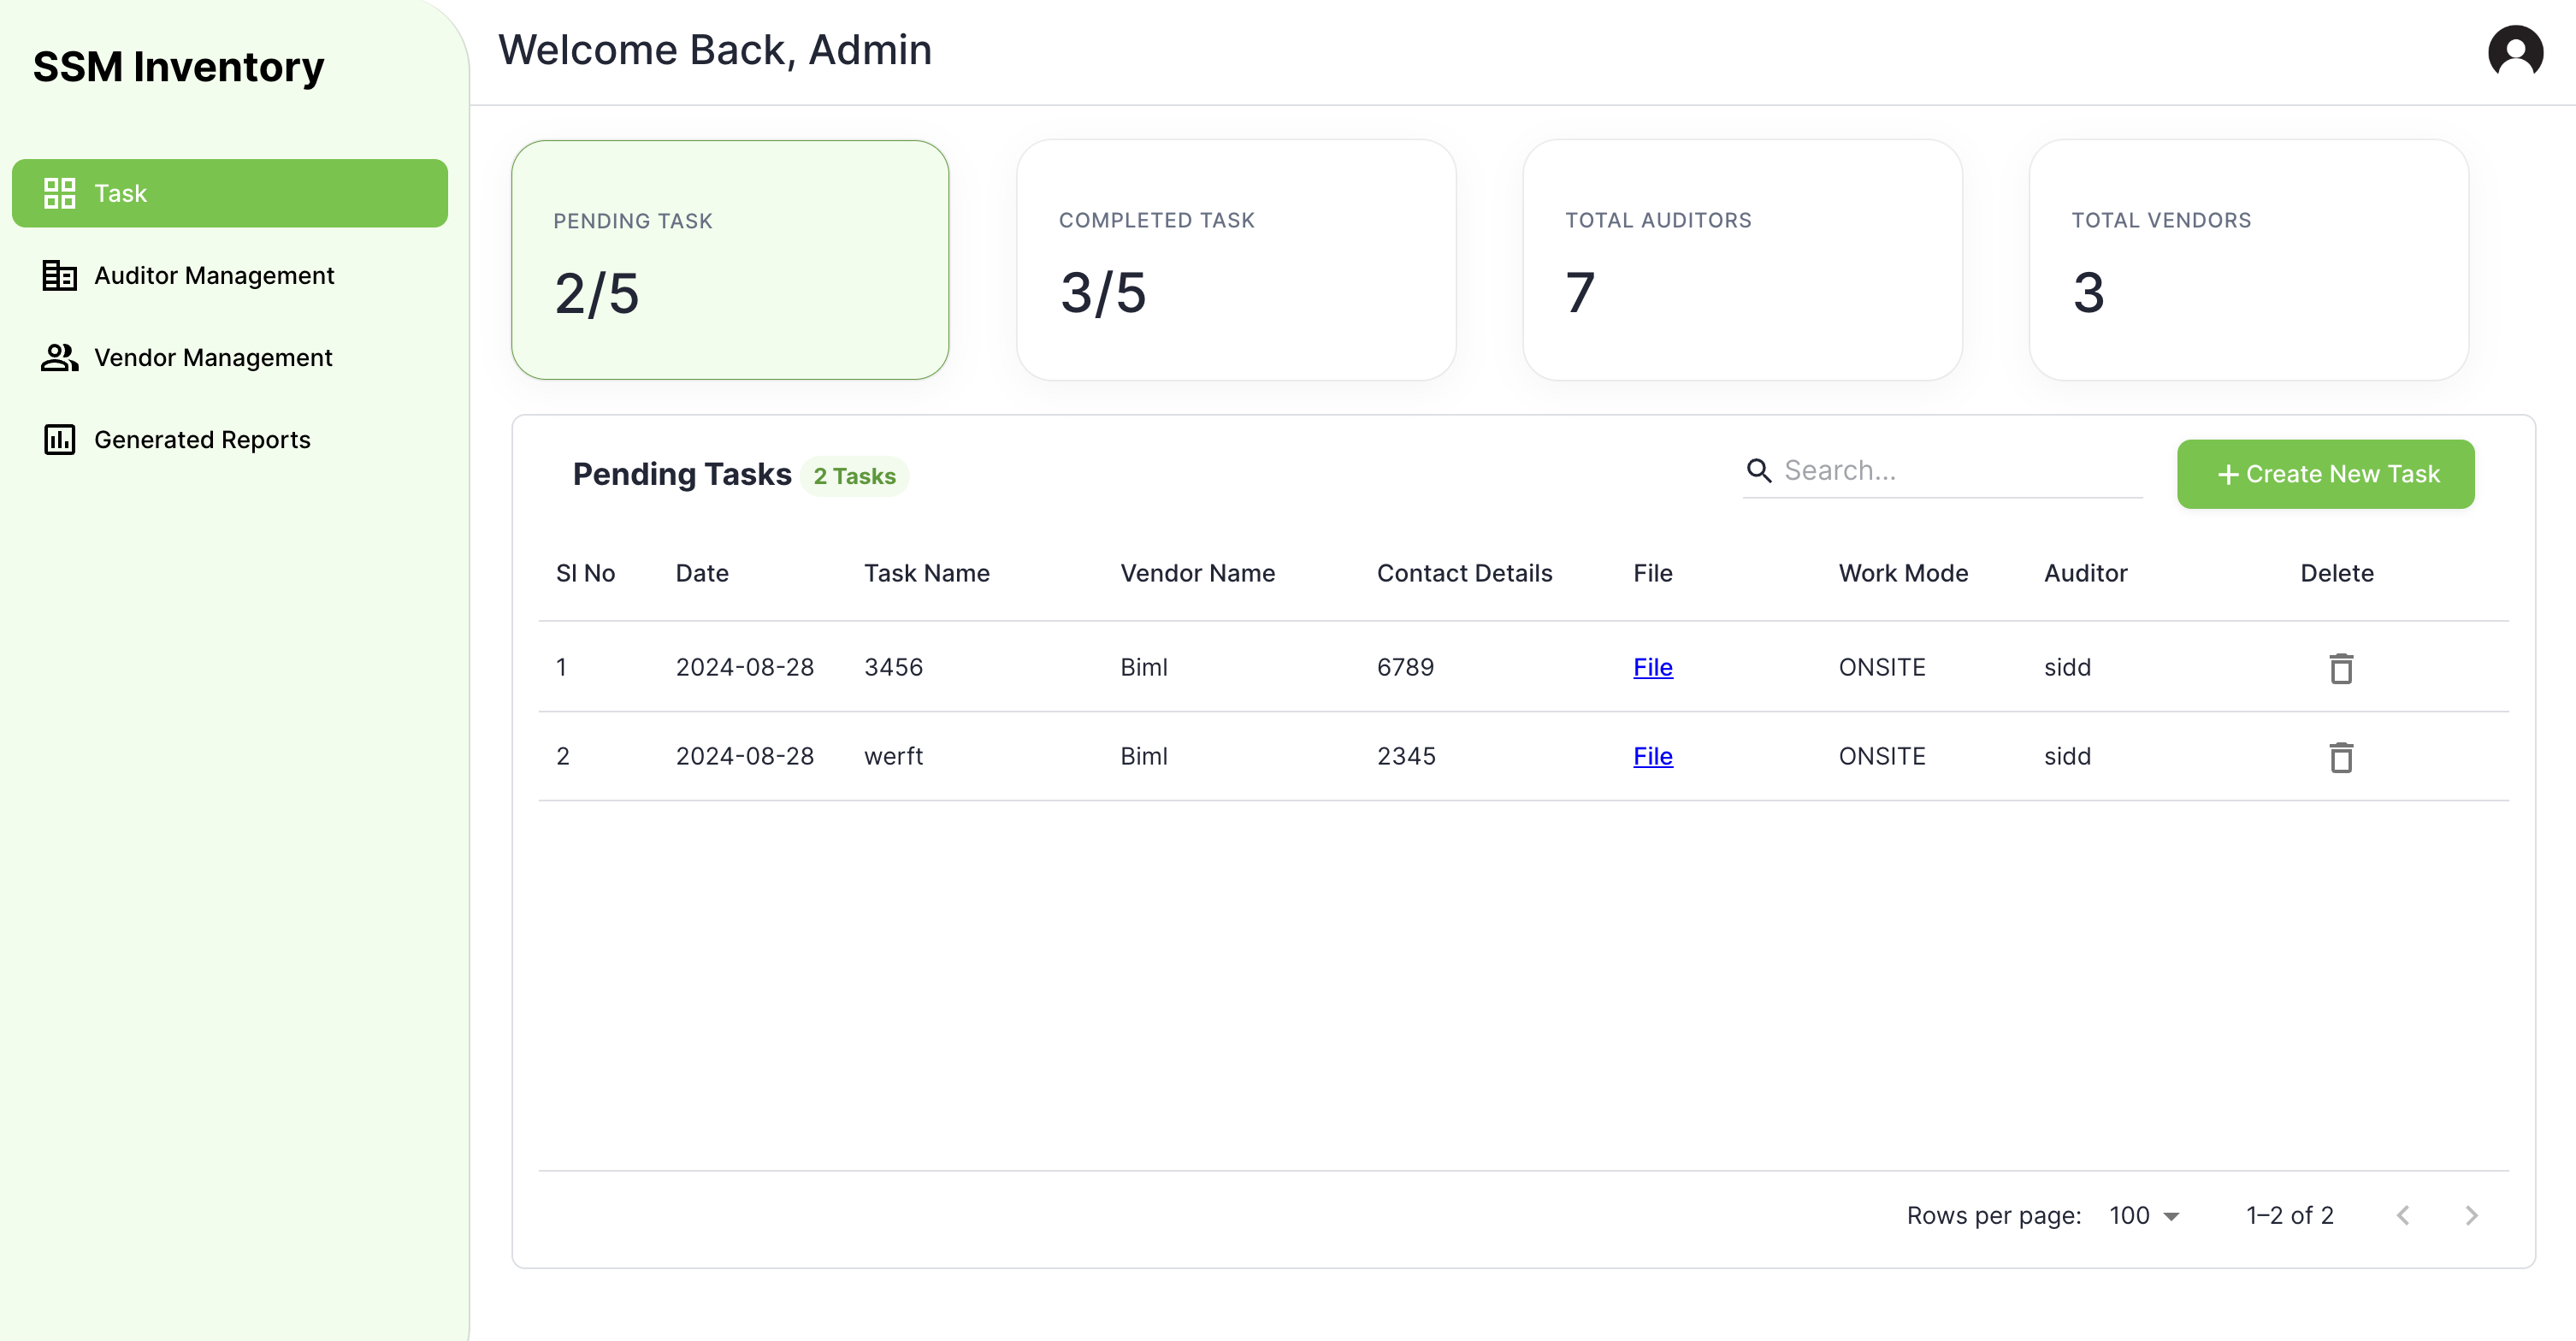Viewport: 2576px width, 1341px height.
Task: Click the Generated Reports chart icon
Action: [x=59, y=439]
